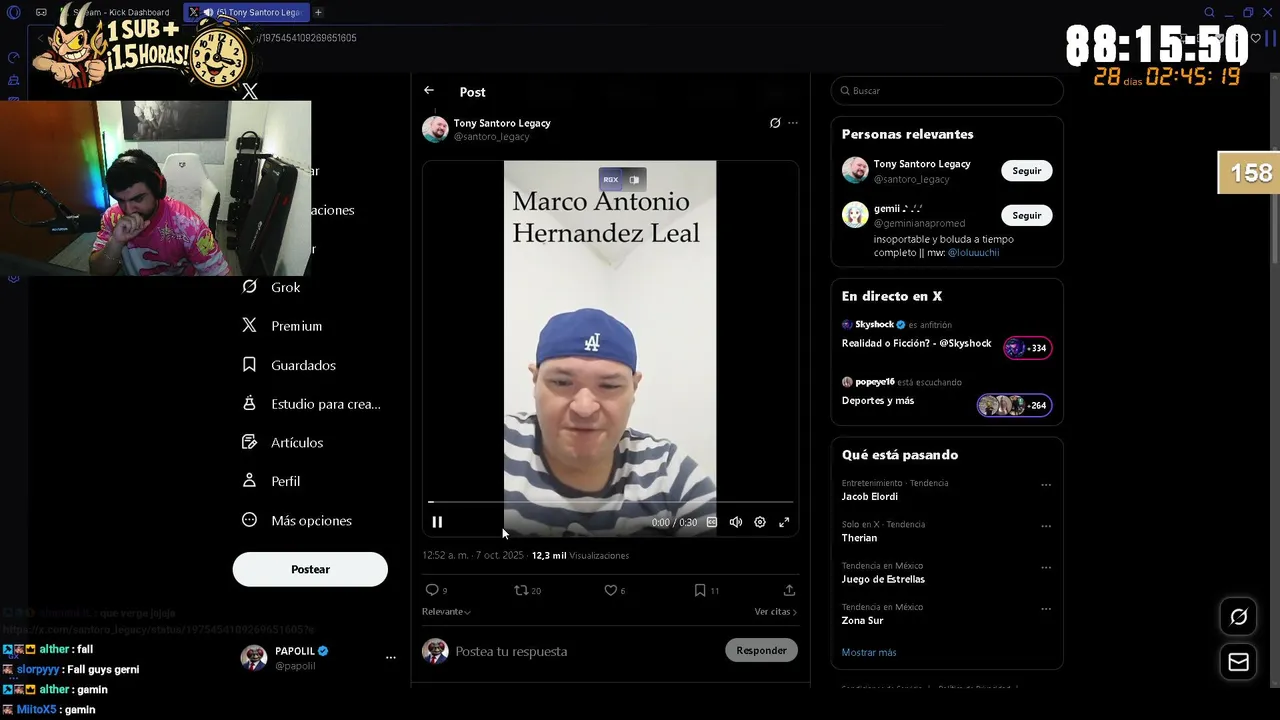The image size is (1280, 720).
Task: Like the post with heart icon
Action: [x=610, y=590]
